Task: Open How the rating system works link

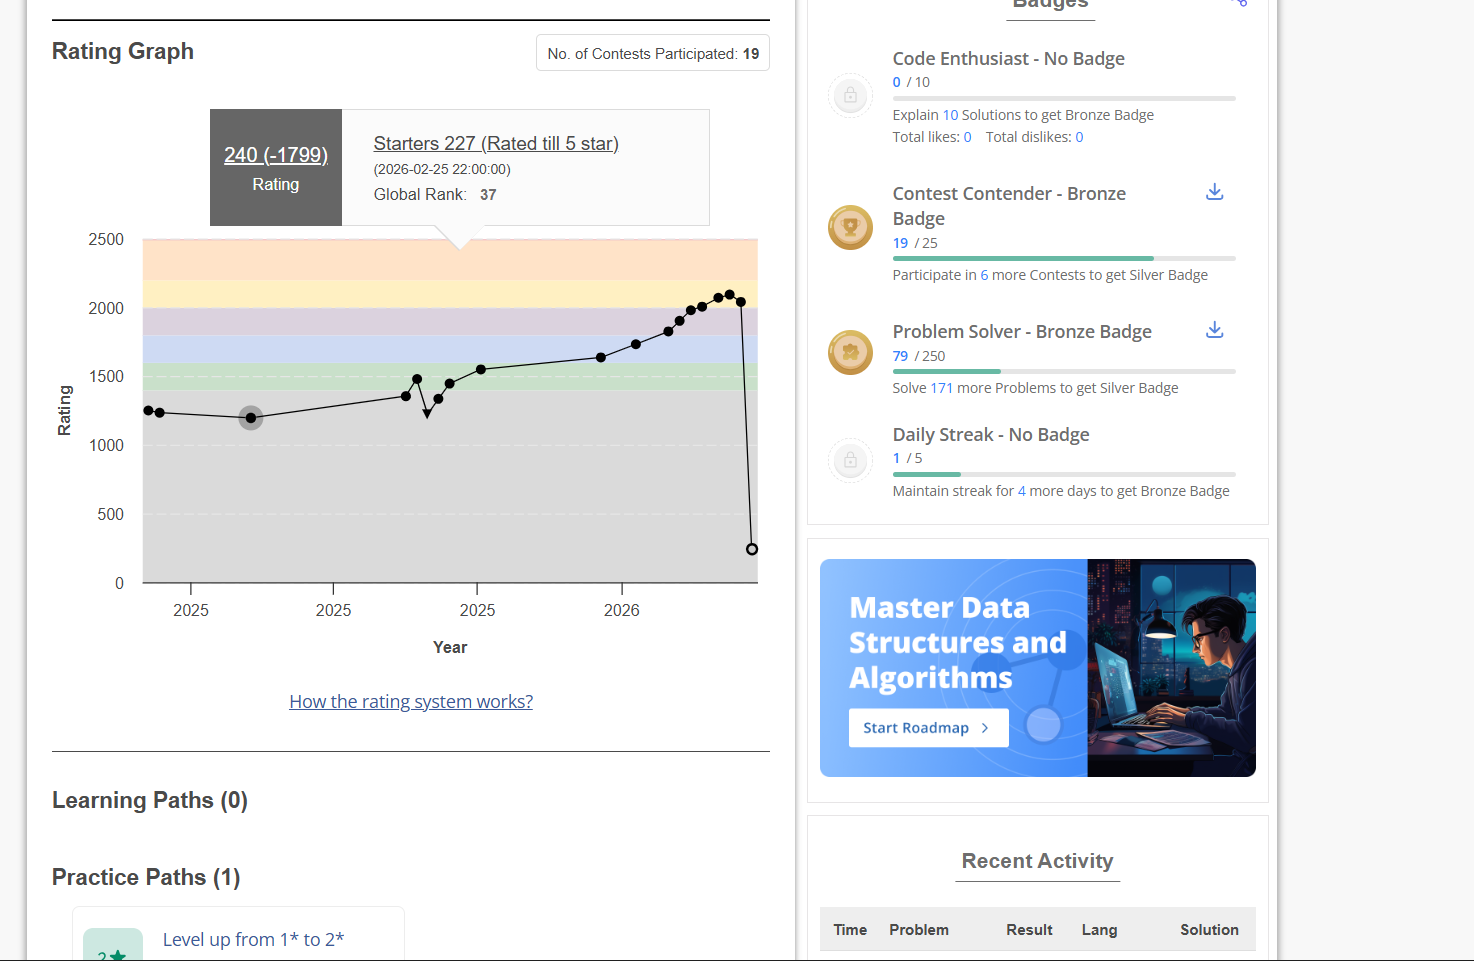Action: point(411,701)
